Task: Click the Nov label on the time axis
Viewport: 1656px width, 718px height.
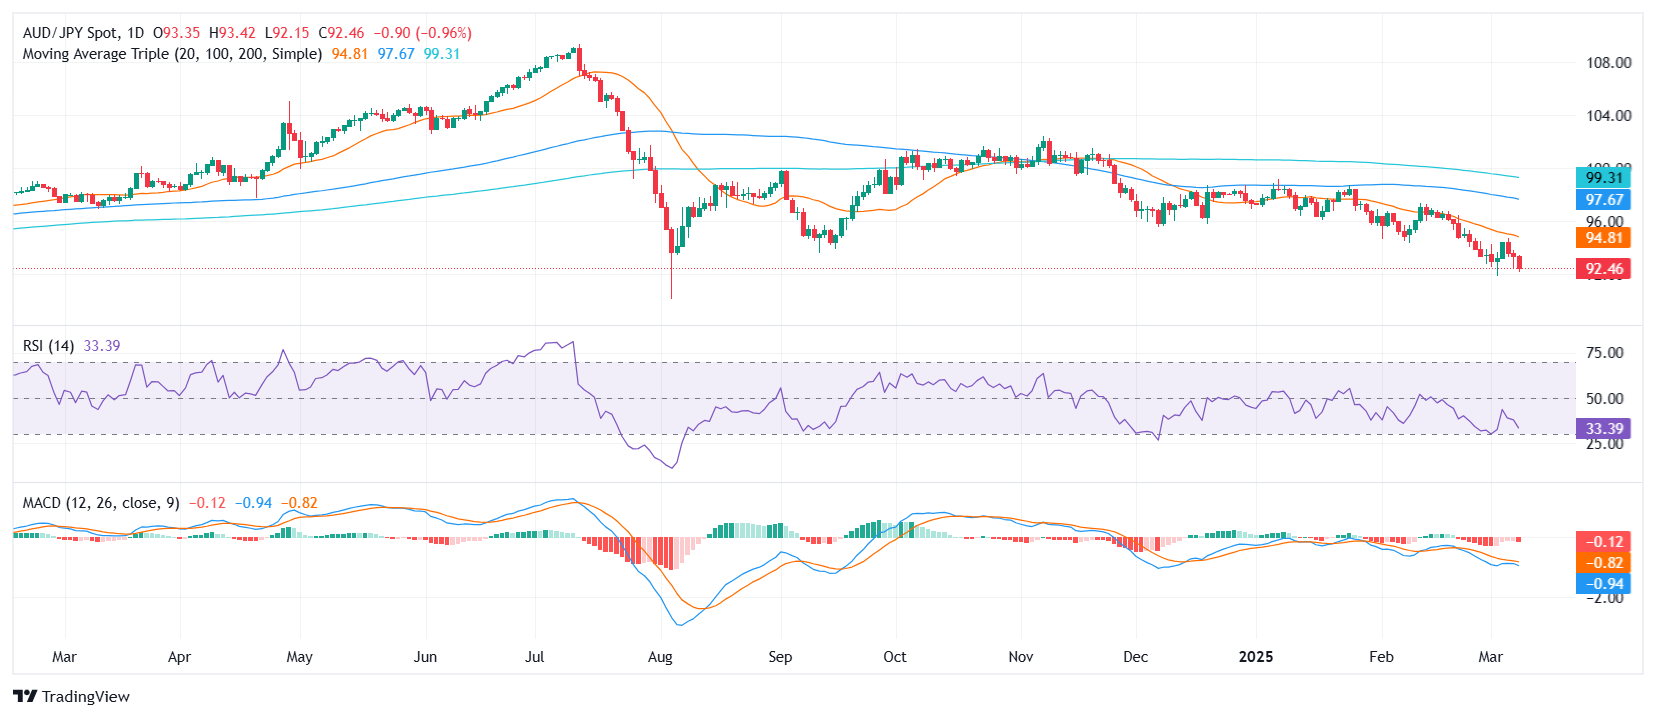Action: 1021,657
